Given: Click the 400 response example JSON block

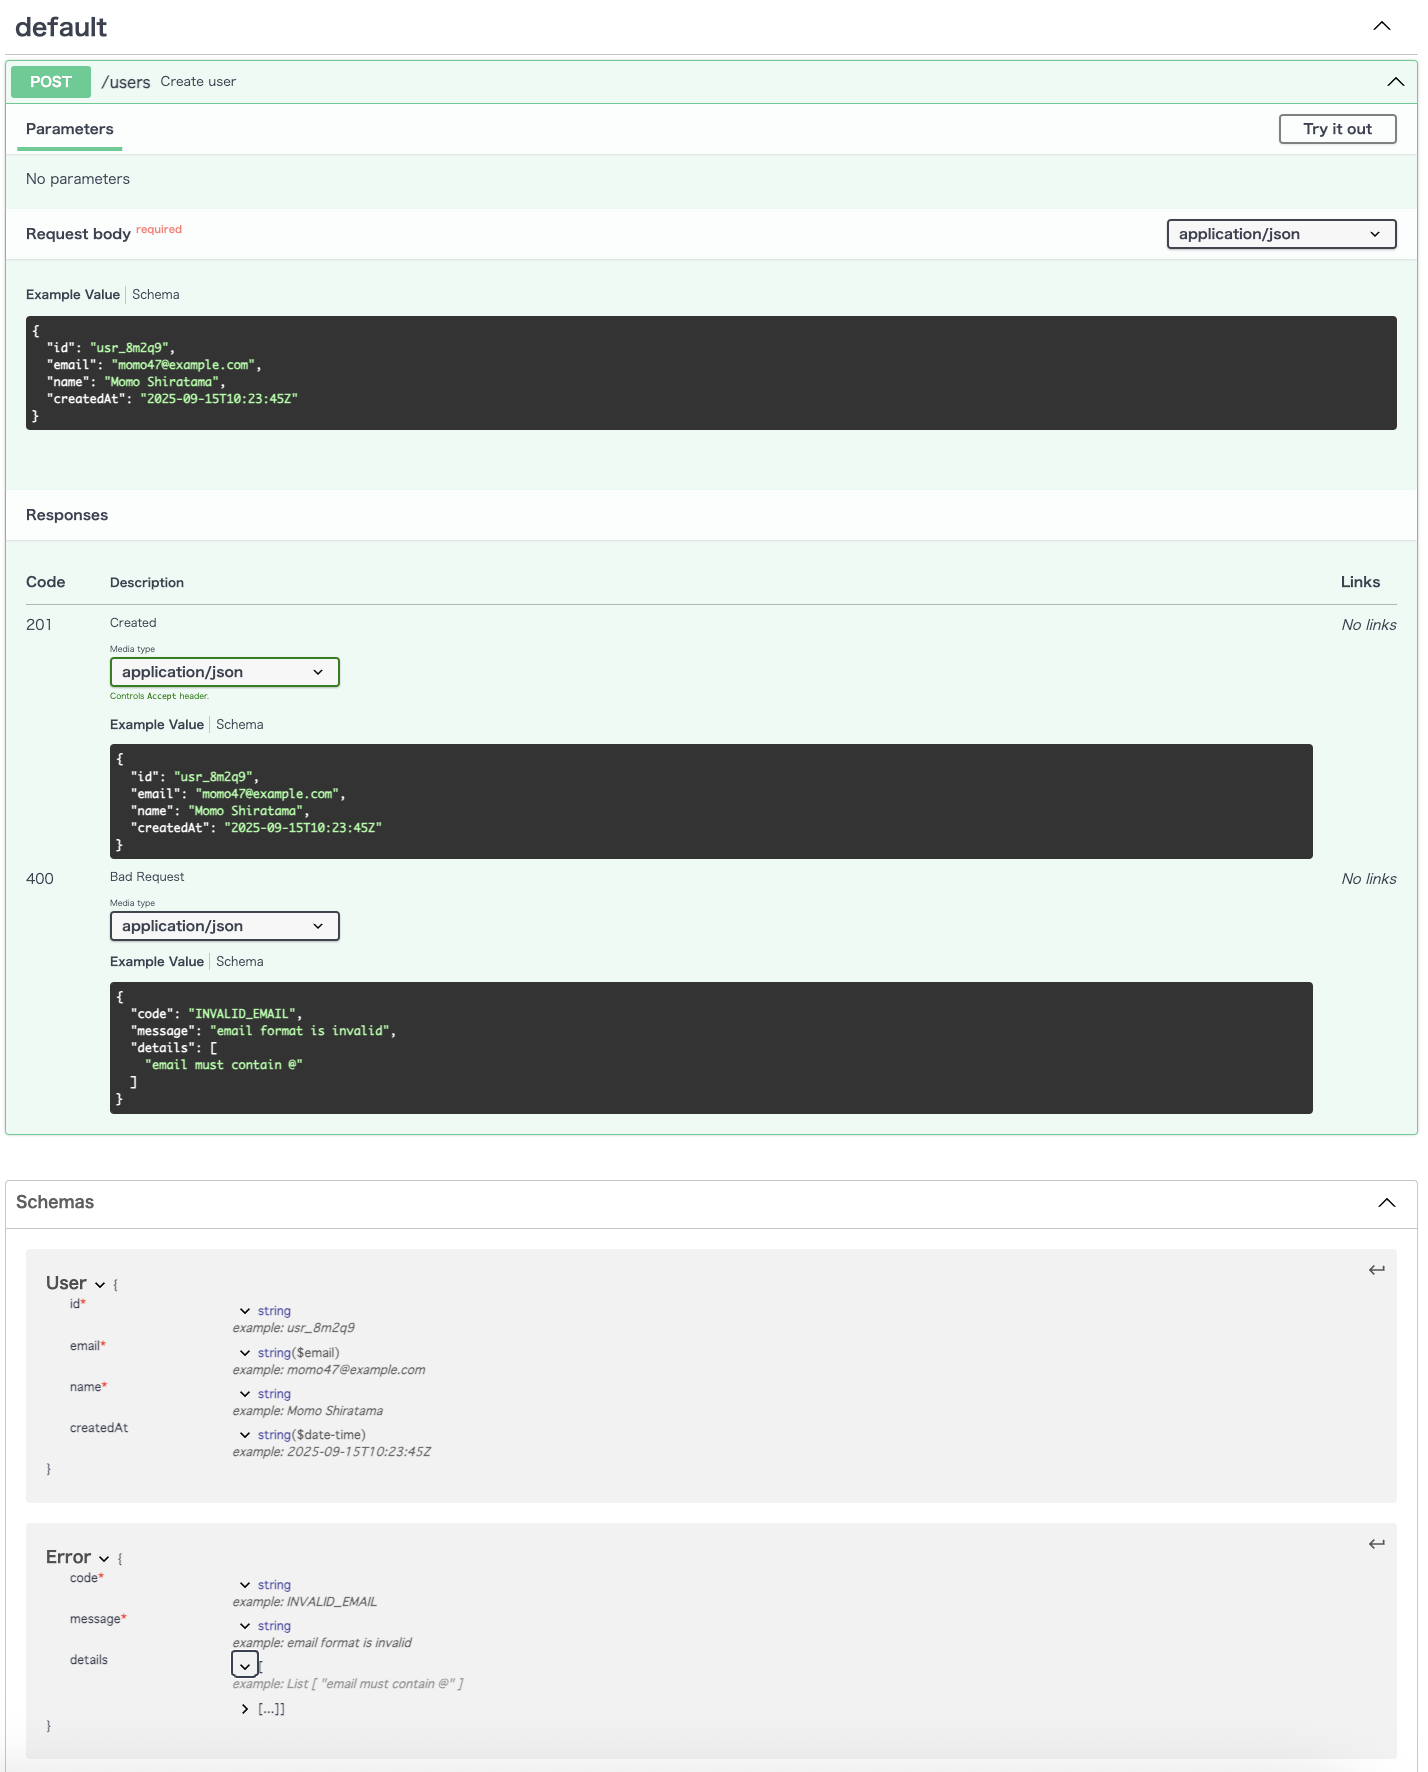Looking at the screenshot, I should pos(711,1048).
